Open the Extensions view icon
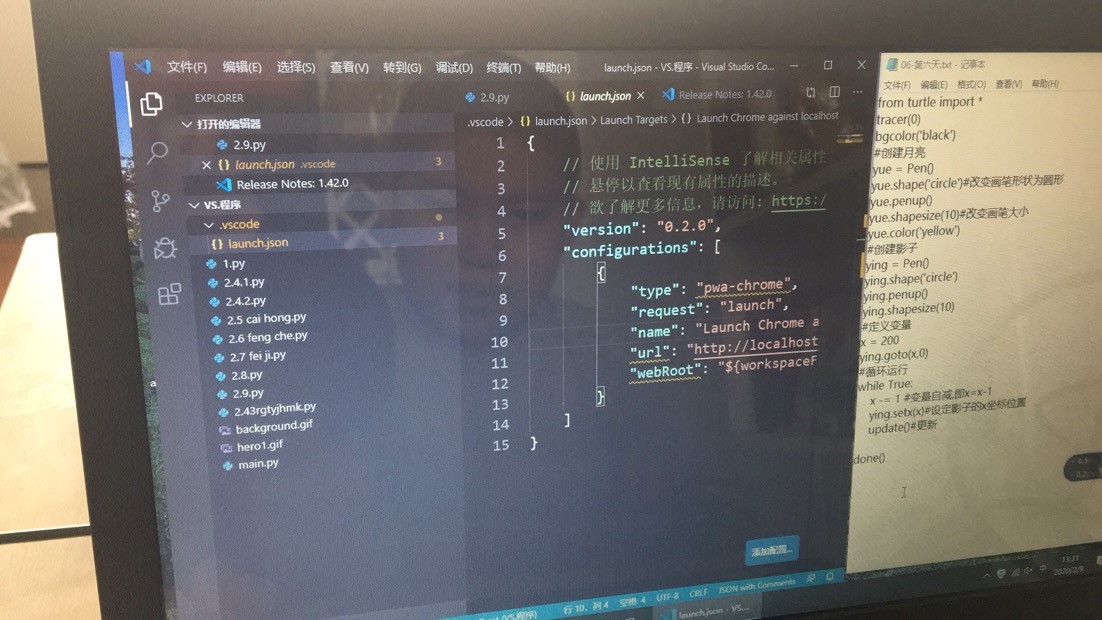This screenshot has height=620, width=1102. click(x=169, y=294)
